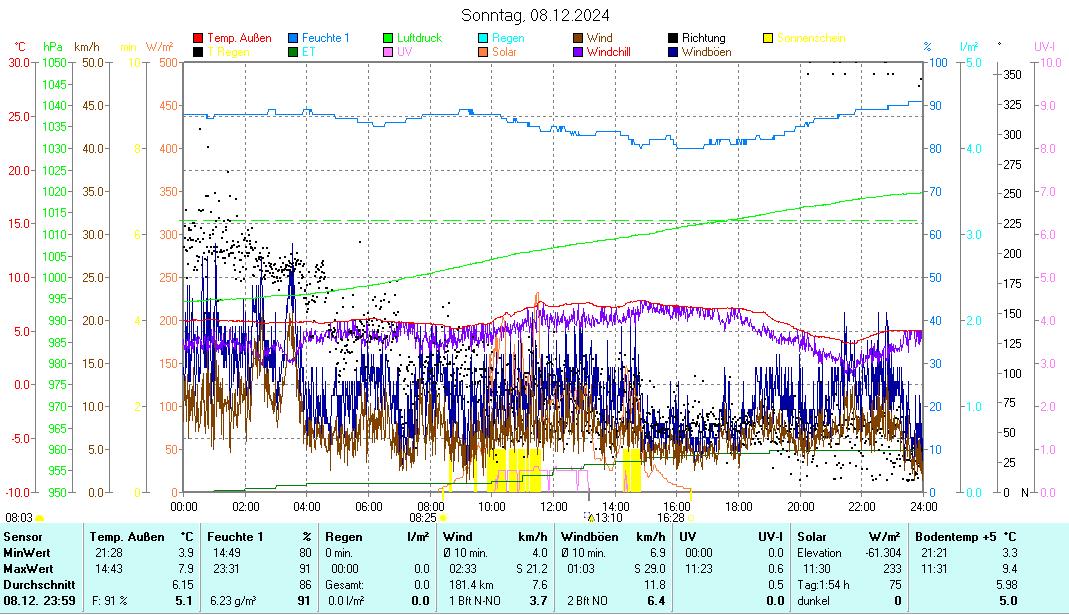1069x615 pixels.
Task: Click the red Temp. Außen legend swatch
Action: click(198, 39)
